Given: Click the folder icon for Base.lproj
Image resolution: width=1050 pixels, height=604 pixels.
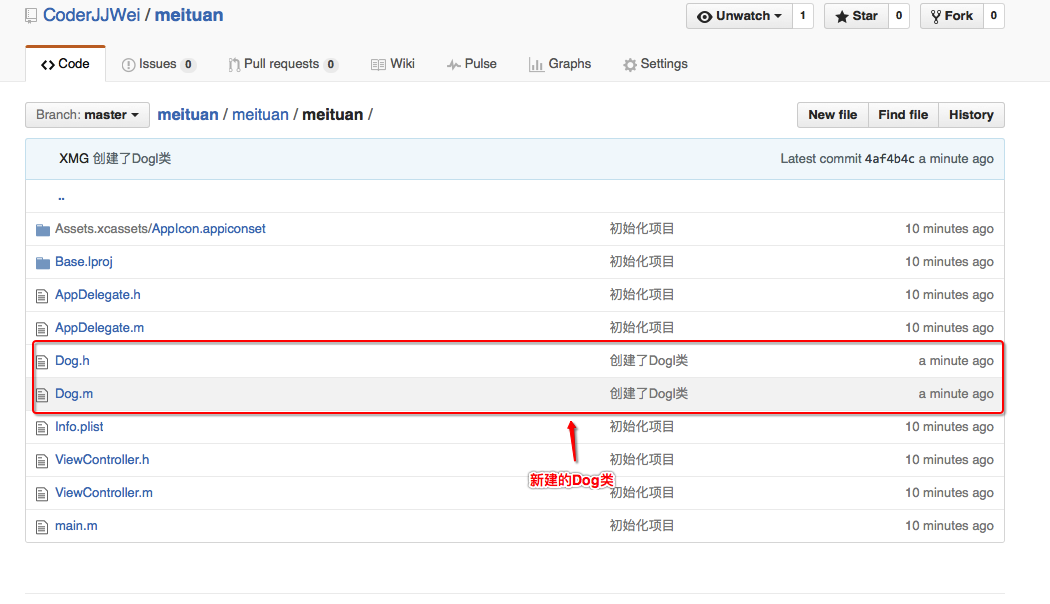Looking at the screenshot, I should pyautogui.click(x=43, y=262).
